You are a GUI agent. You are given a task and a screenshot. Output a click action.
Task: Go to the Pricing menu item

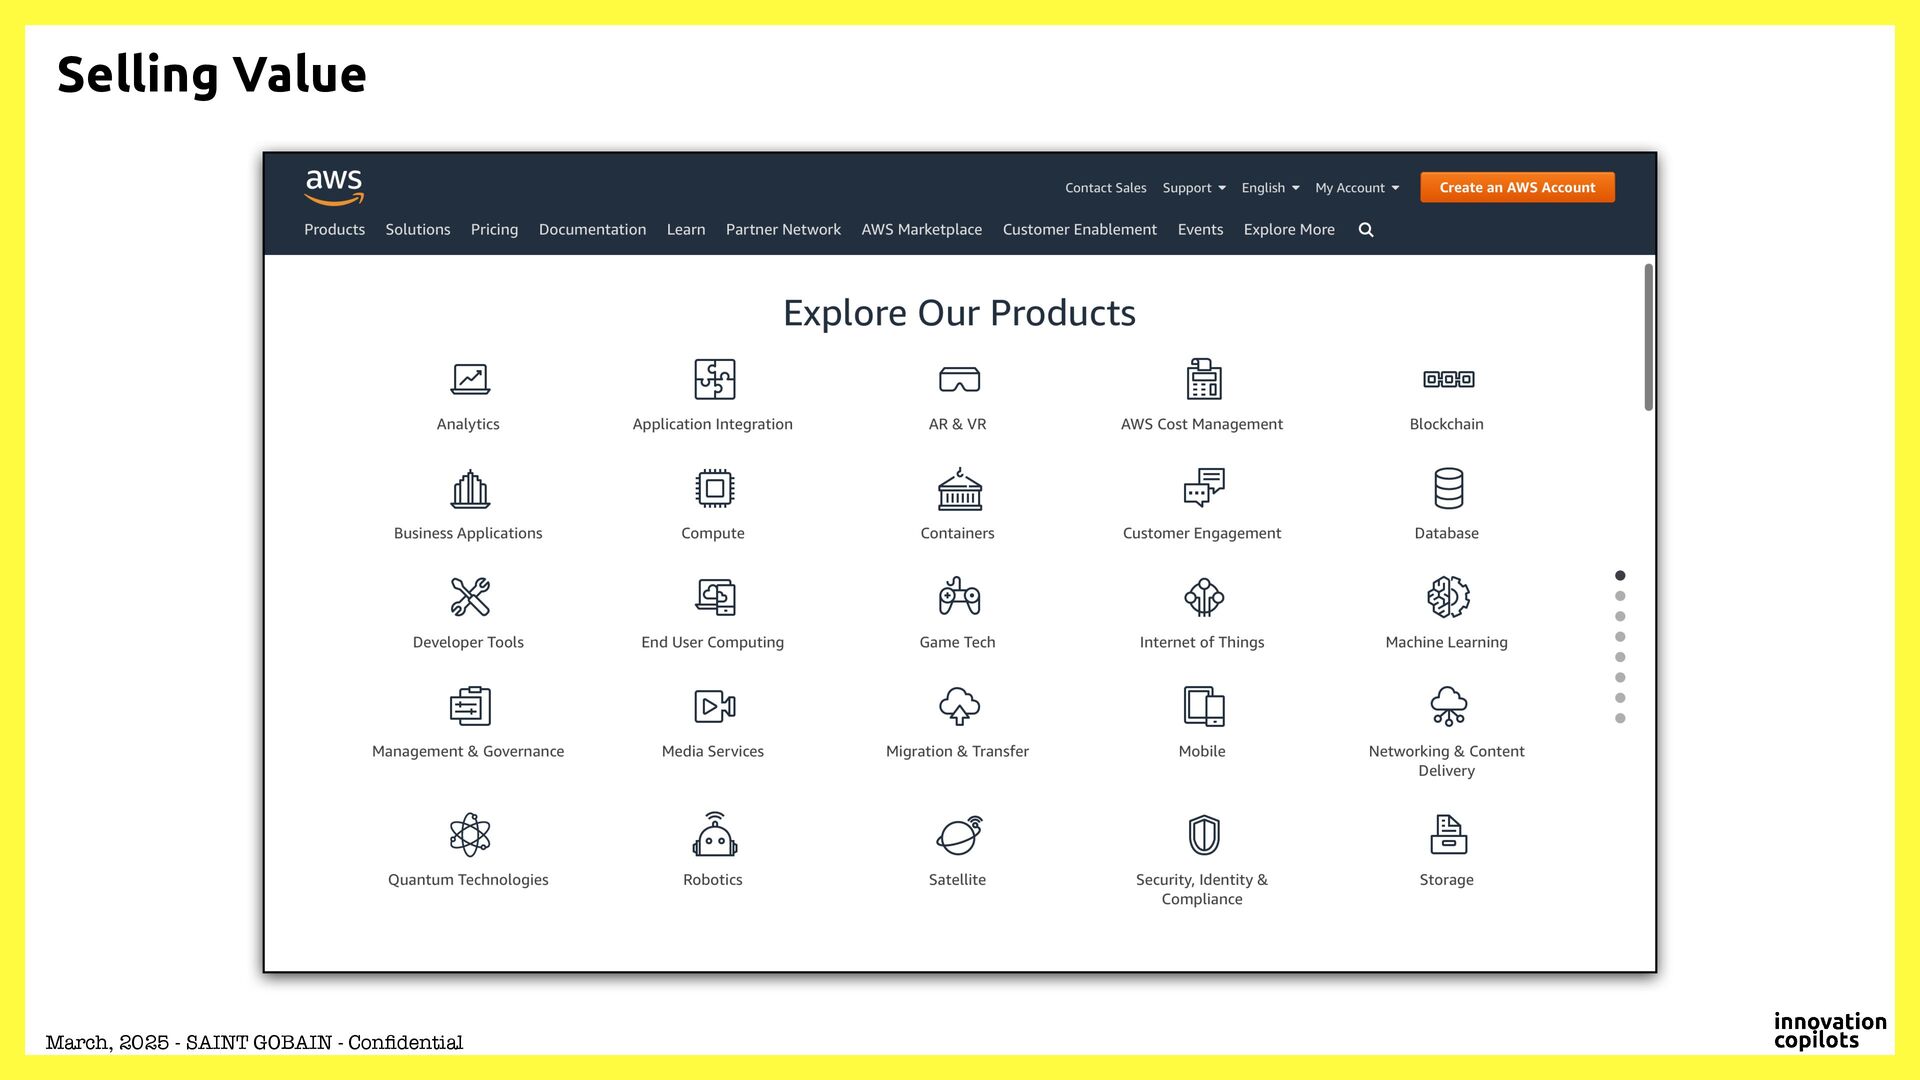pyautogui.click(x=494, y=230)
